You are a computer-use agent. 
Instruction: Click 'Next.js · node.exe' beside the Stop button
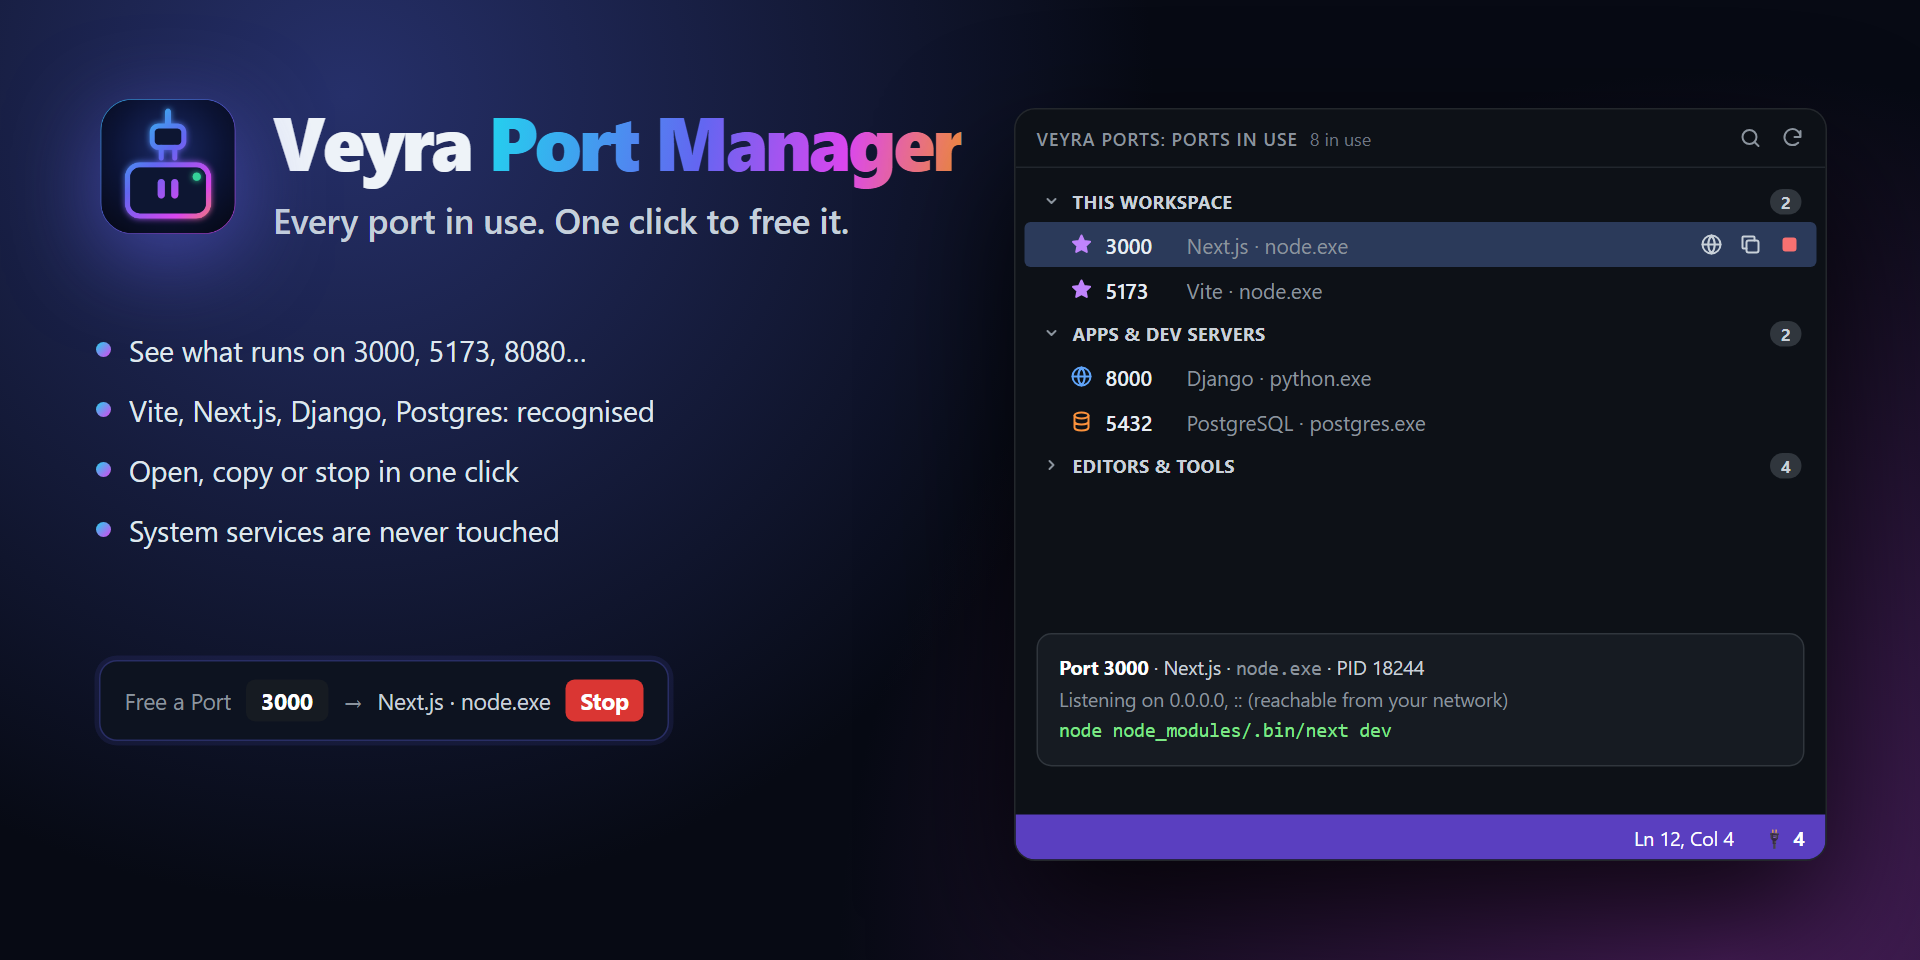(464, 702)
